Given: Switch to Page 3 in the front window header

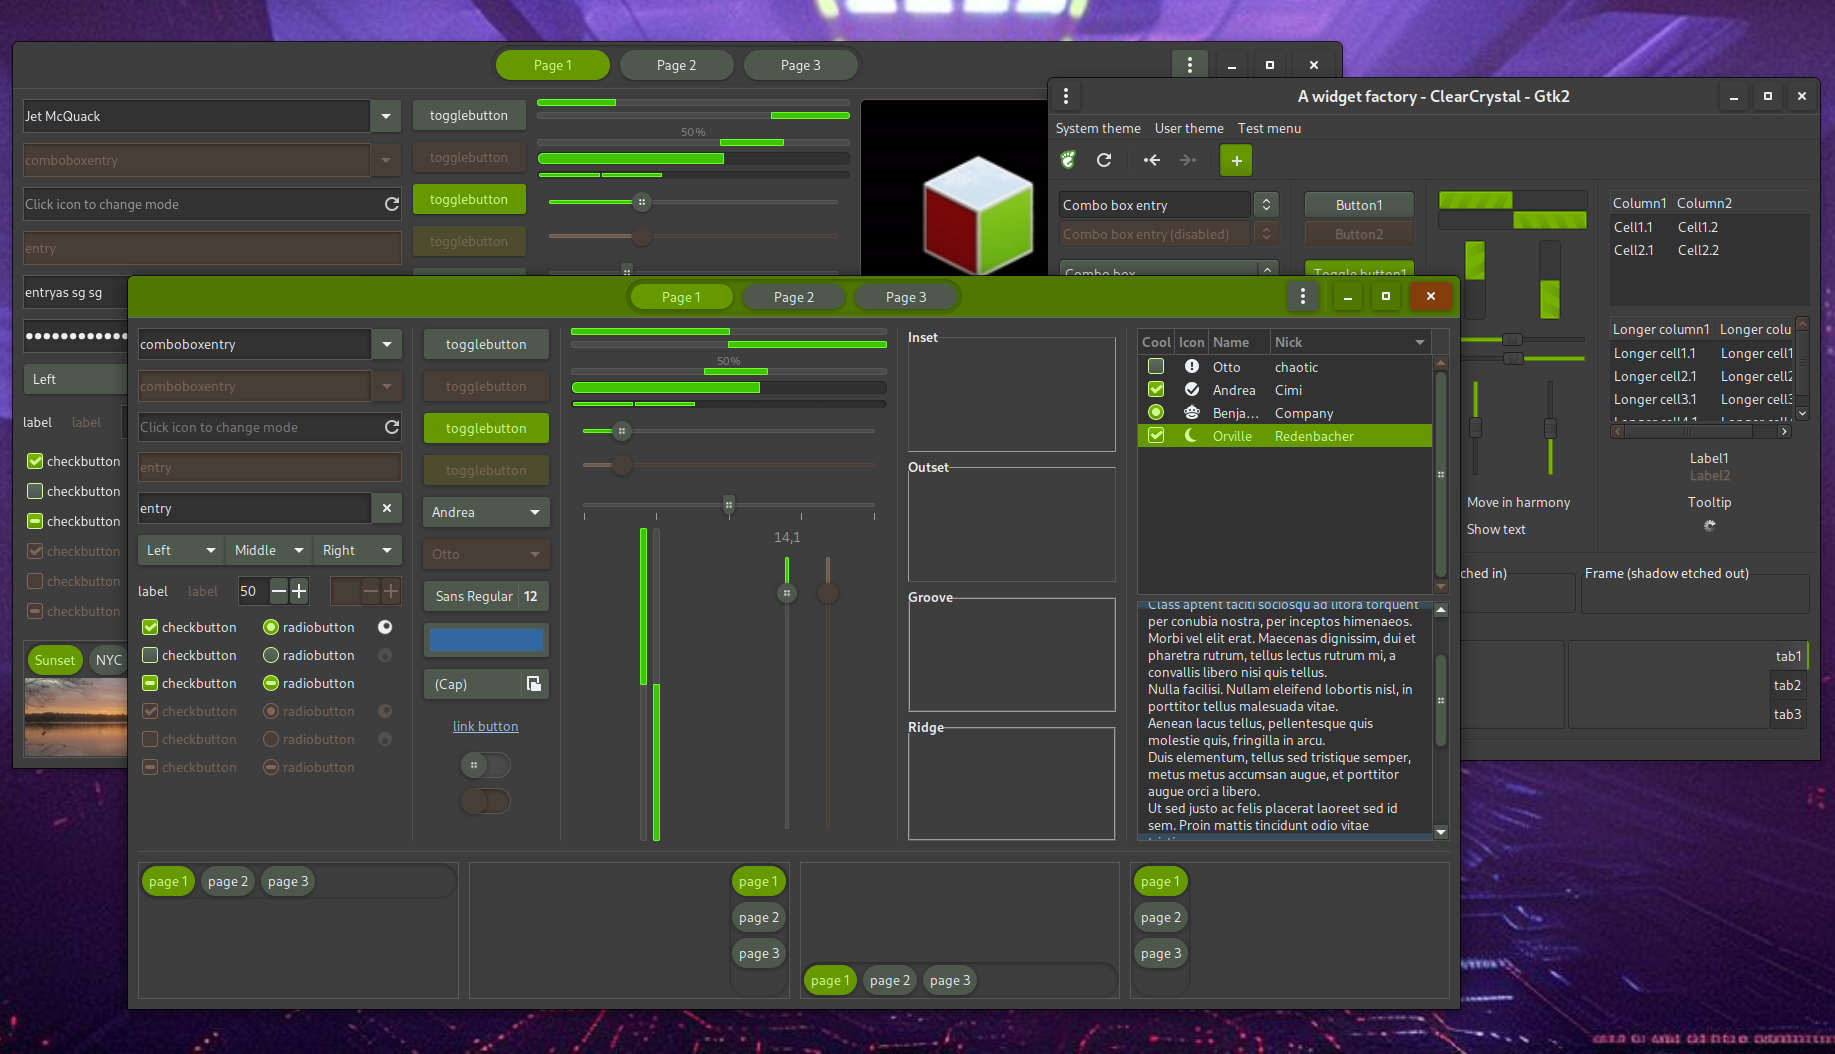Looking at the screenshot, I should pyautogui.click(x=906, y=297).
